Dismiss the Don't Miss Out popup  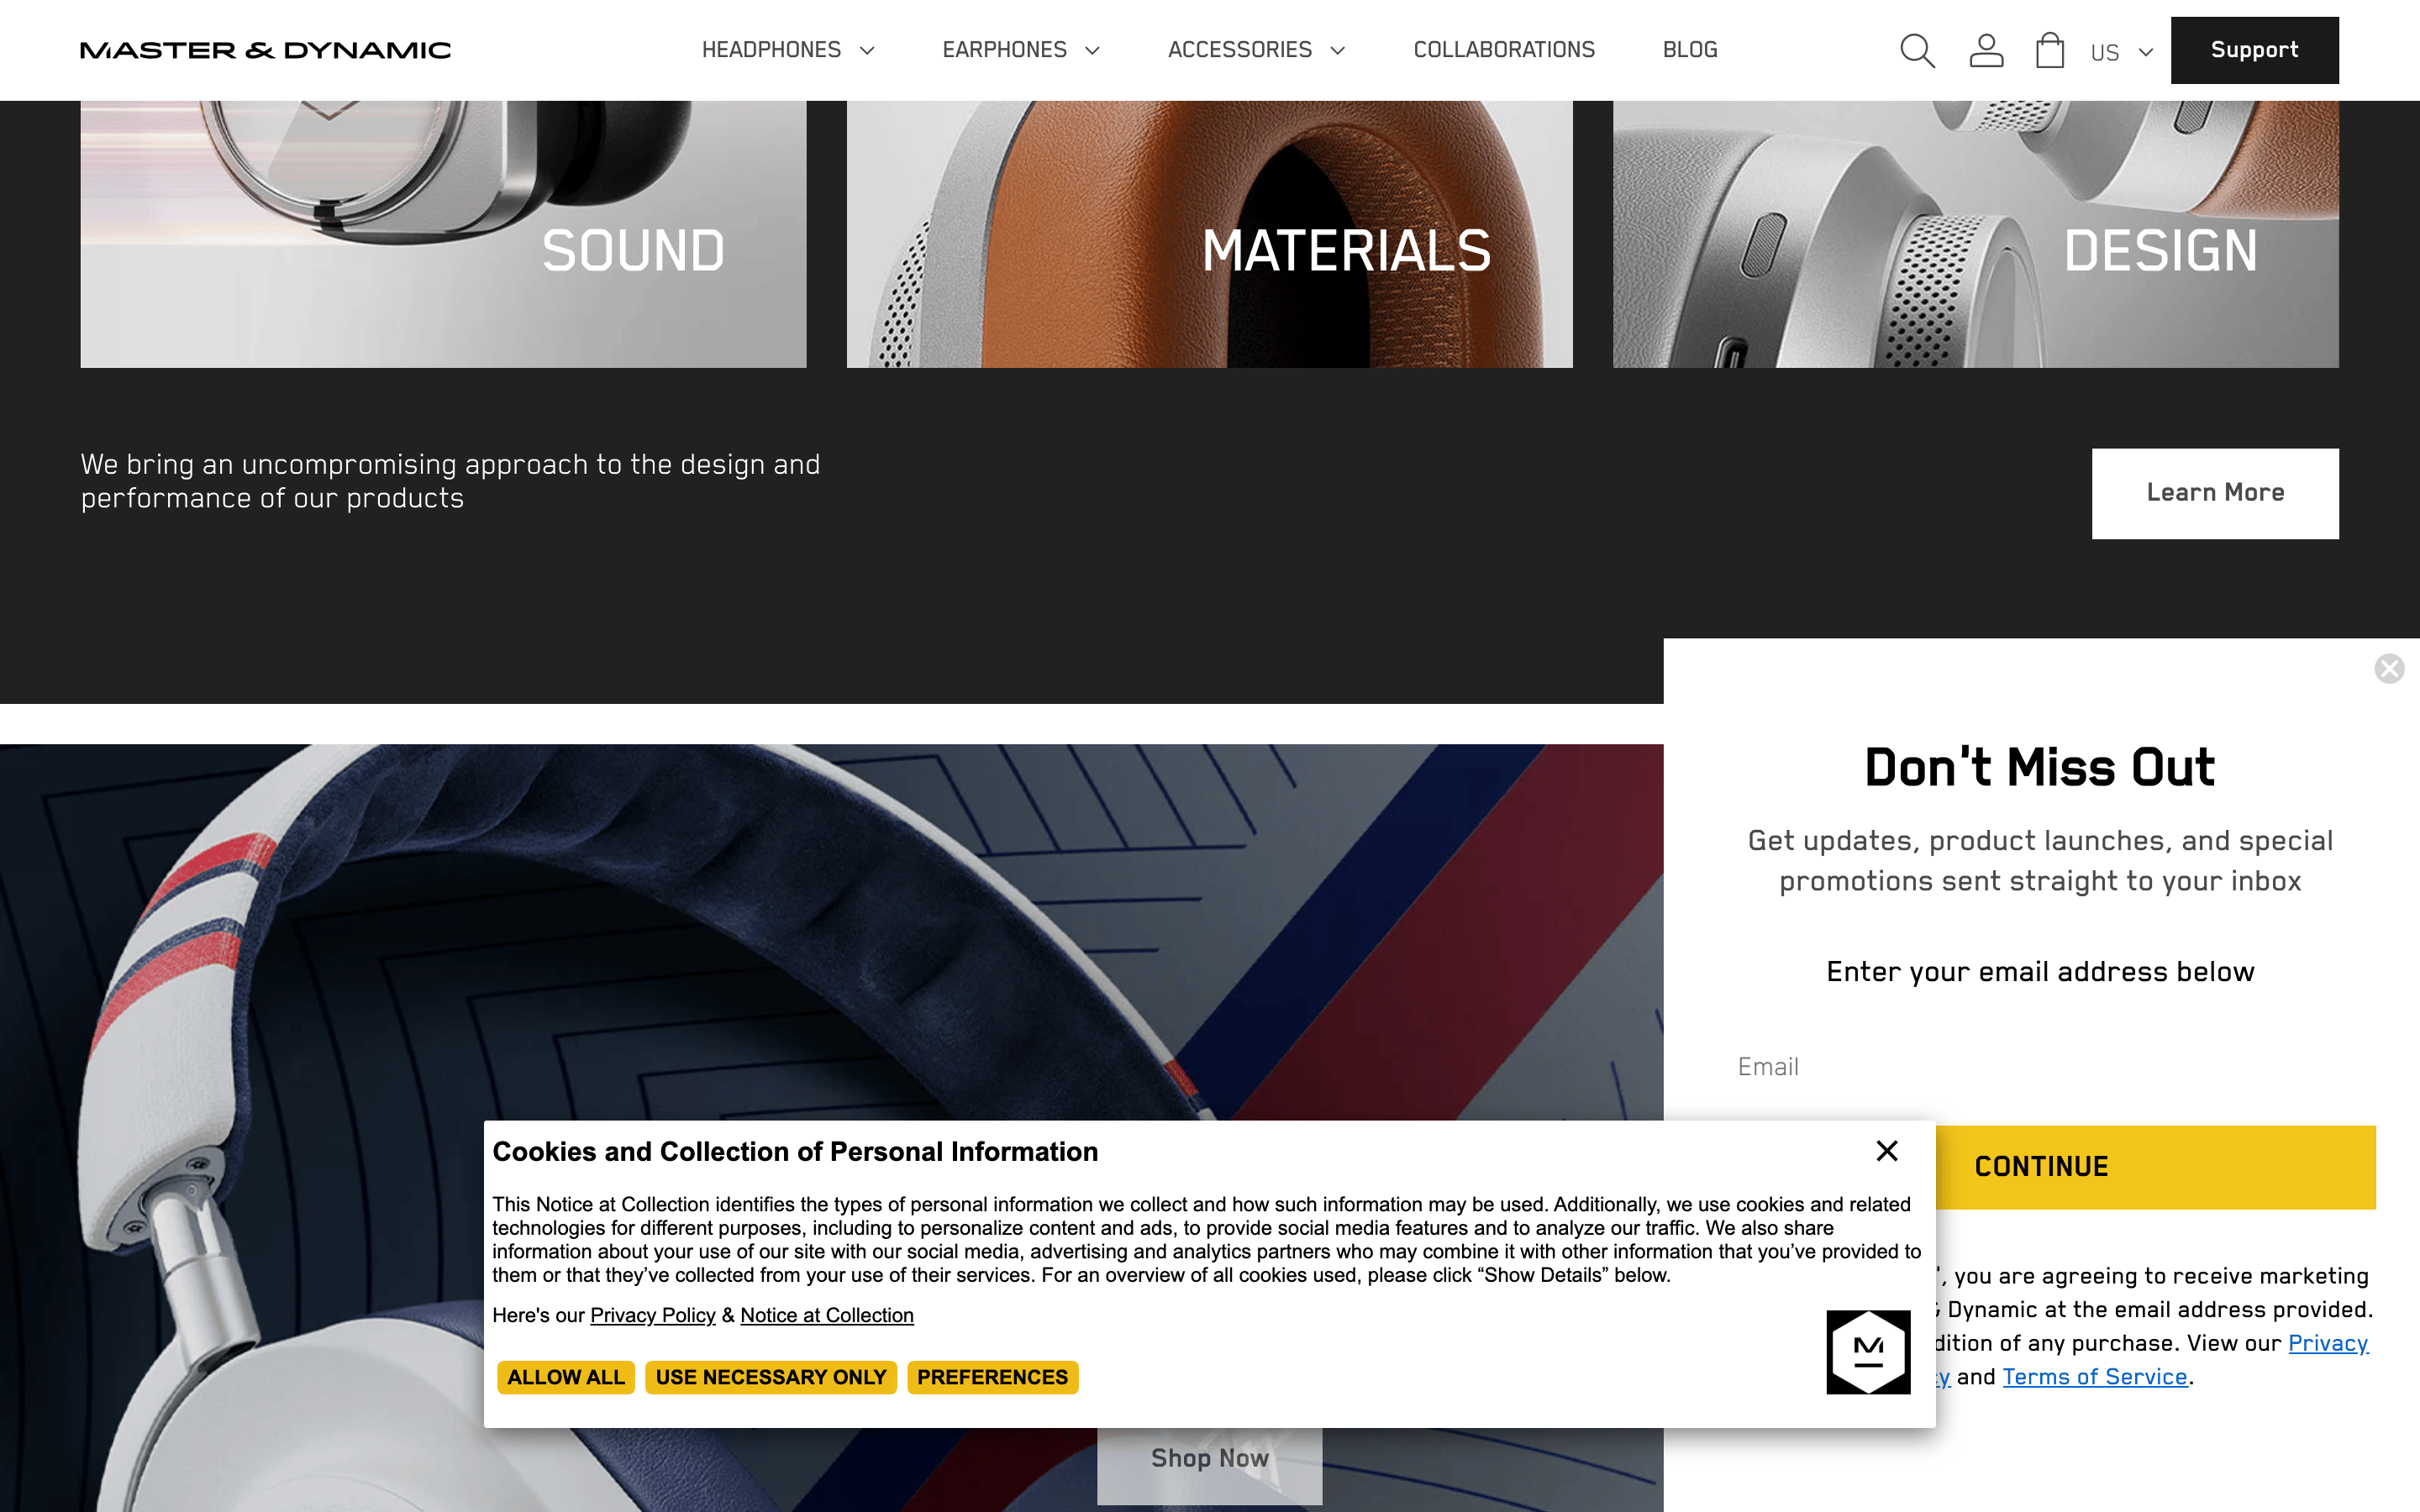(2389, 668)
